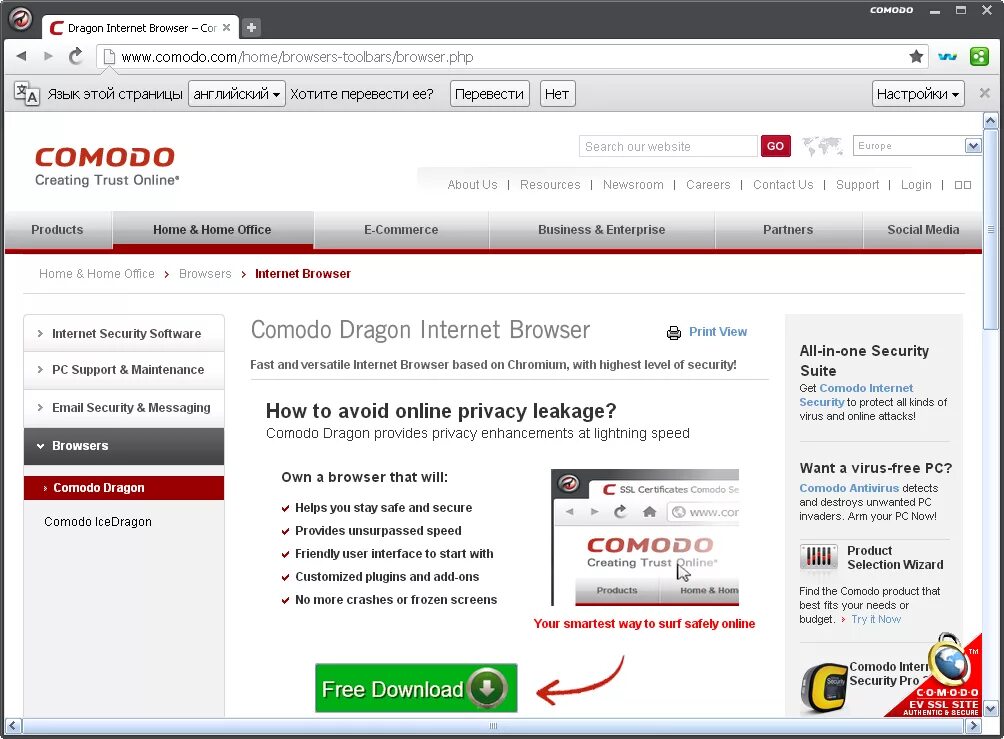Open the Social Media navigation tab
The width and height of the screenshot is (1004, 739).
pyautogui.click(x=923, y=229)
